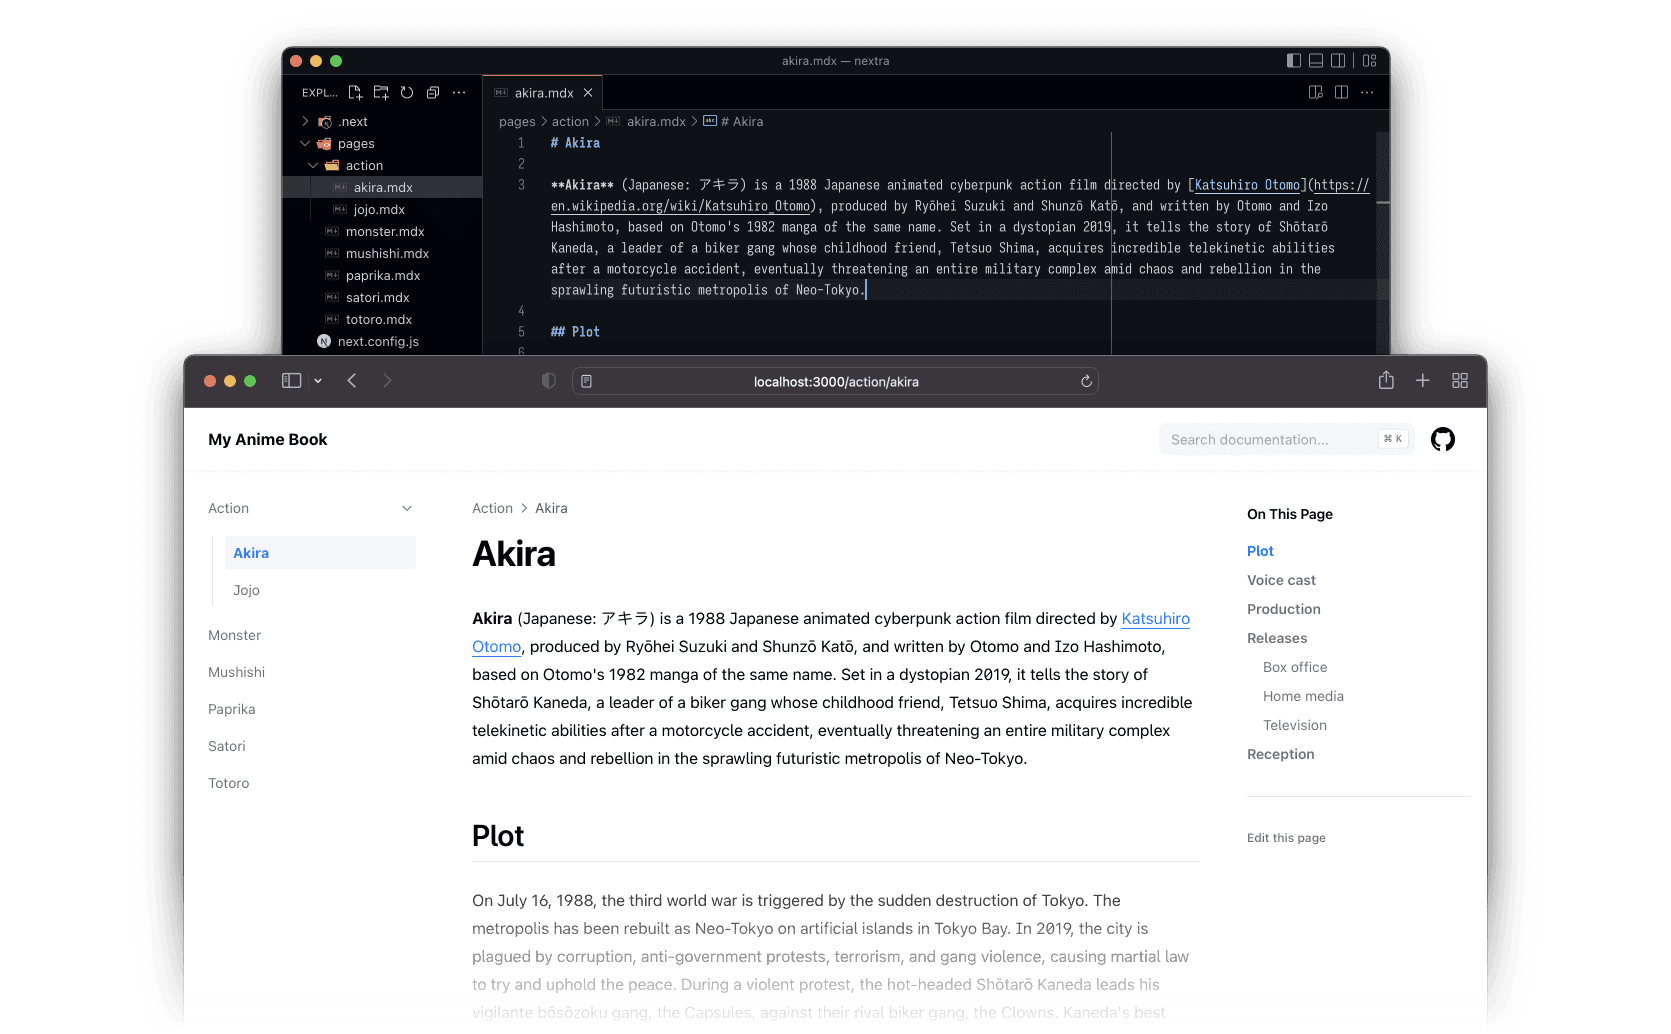Follow the Katsuhiro Otomo Wikipedia link

pyautogui.click(x=1155, y=619)
